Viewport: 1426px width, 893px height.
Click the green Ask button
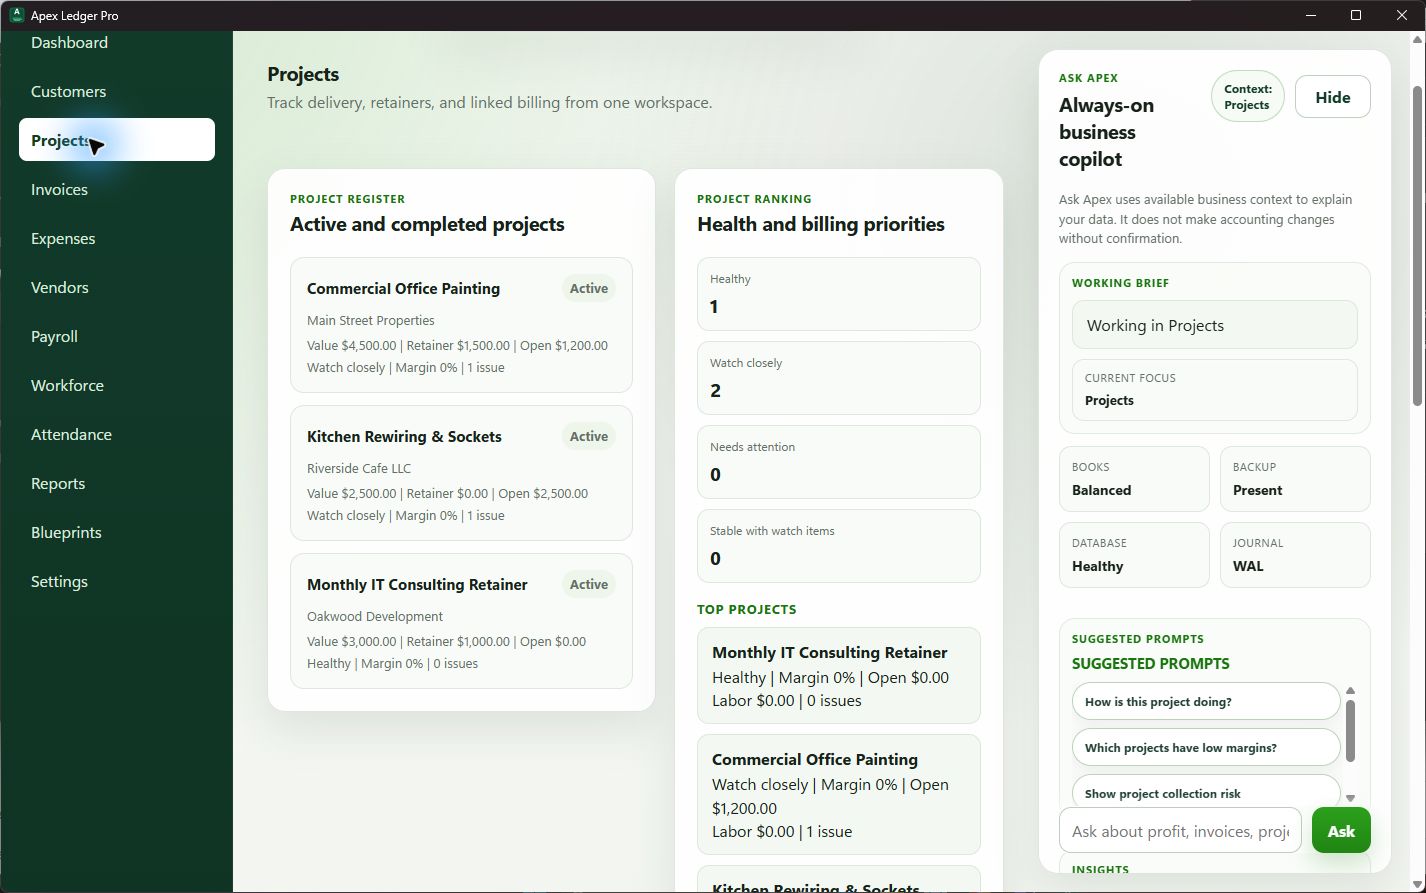pyautogui.click(x=1341, y=831)
